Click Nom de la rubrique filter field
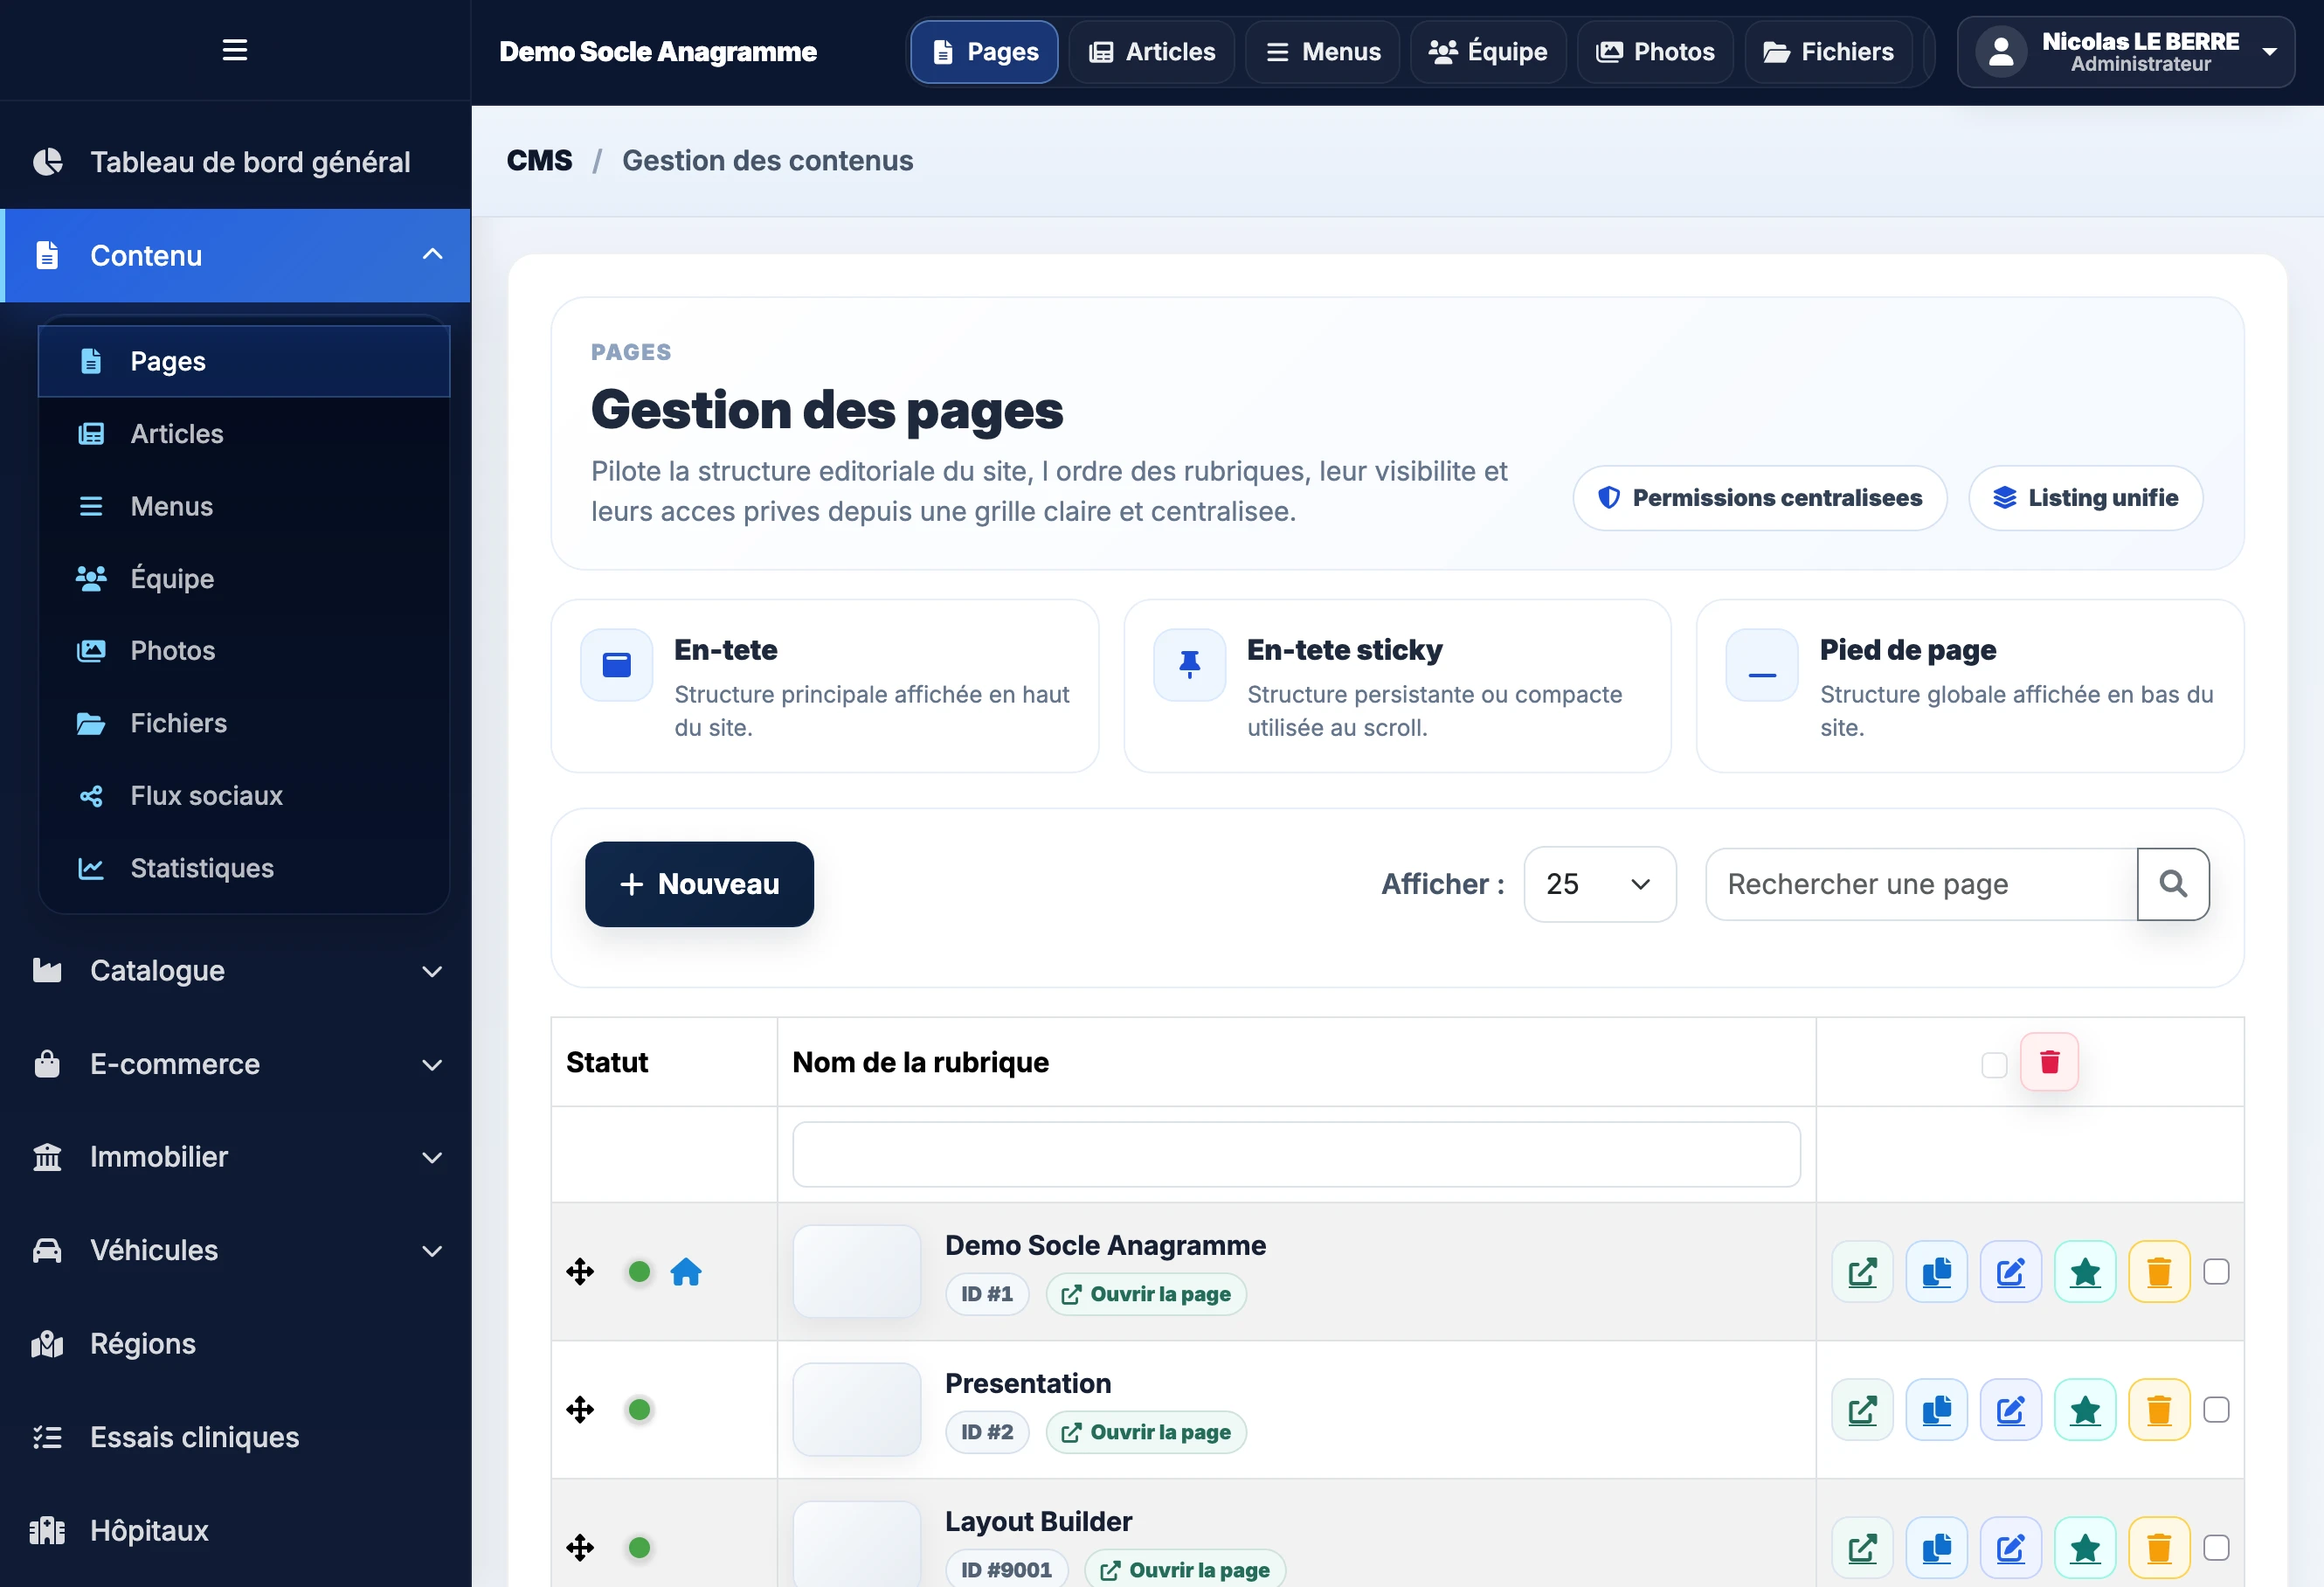This screenshot has width=2324, height=1587. point(1296,1154)
